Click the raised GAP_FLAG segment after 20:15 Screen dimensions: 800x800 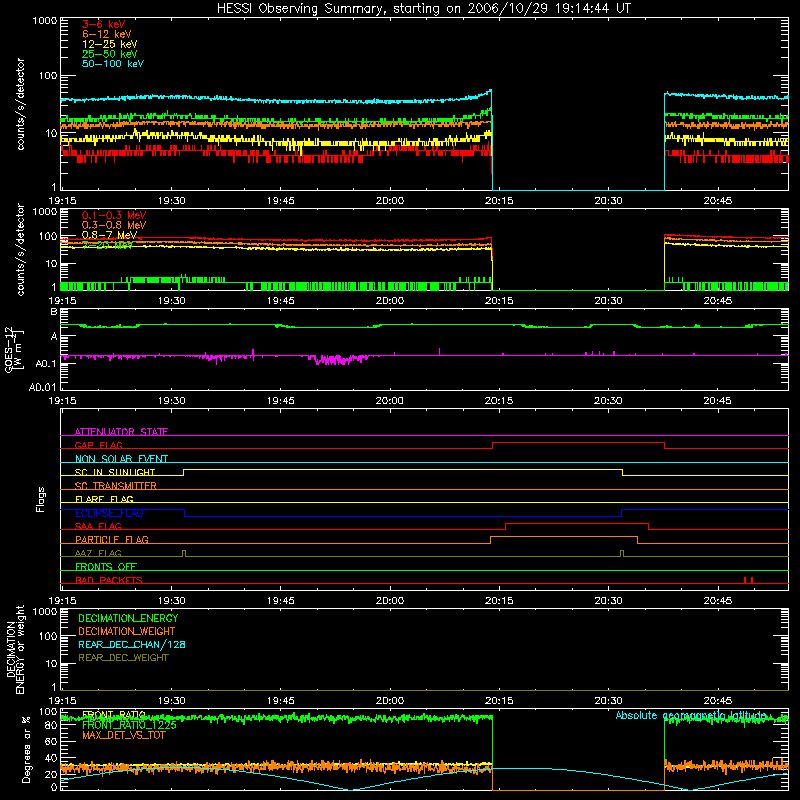click(x=579, y=443)
